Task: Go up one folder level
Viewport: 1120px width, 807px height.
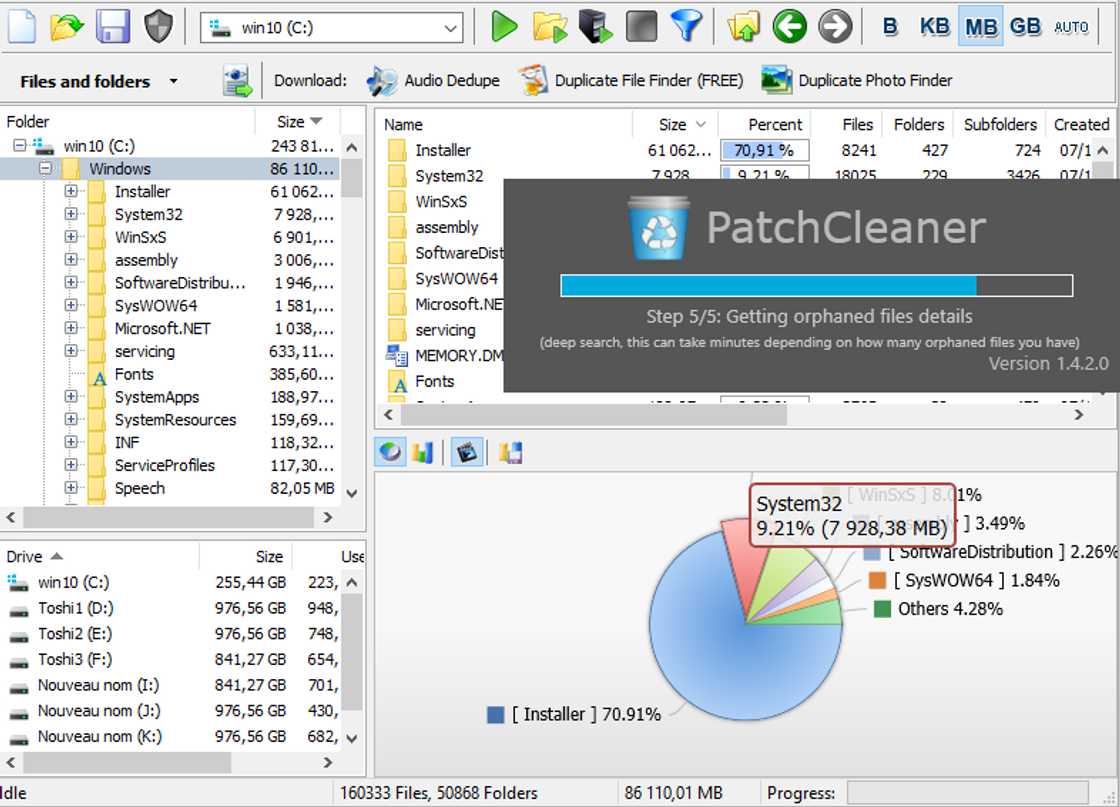Action: click(743, 27)
